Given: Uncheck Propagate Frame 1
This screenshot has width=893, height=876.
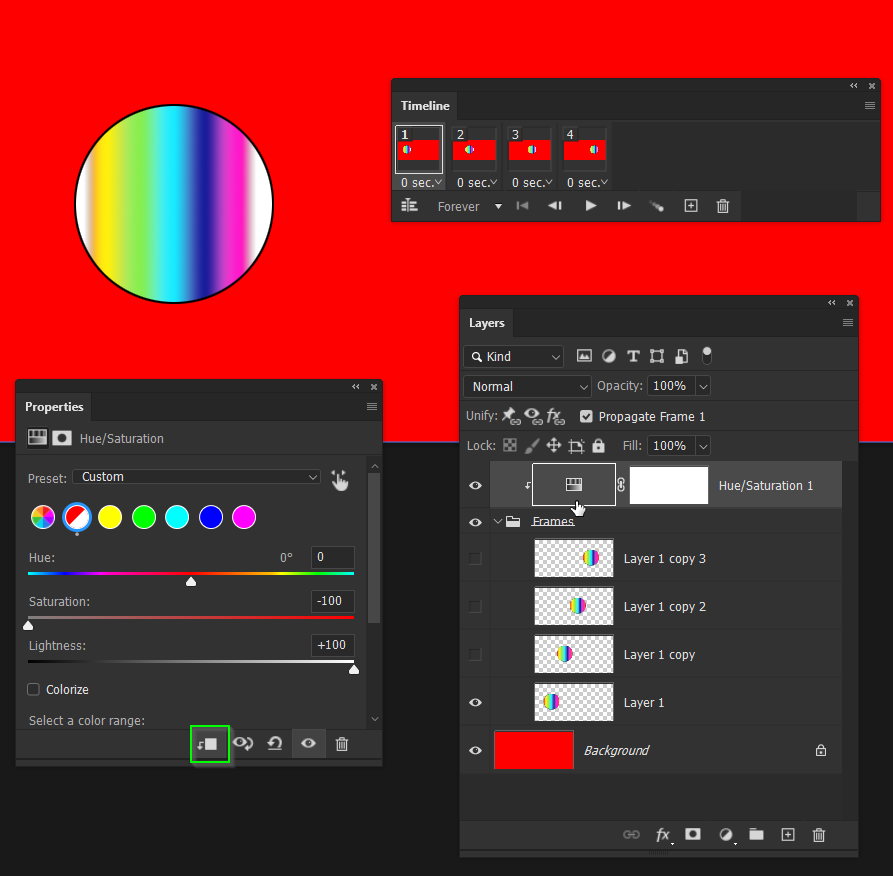Looking at the screenshot, I should tap(586, 416).
